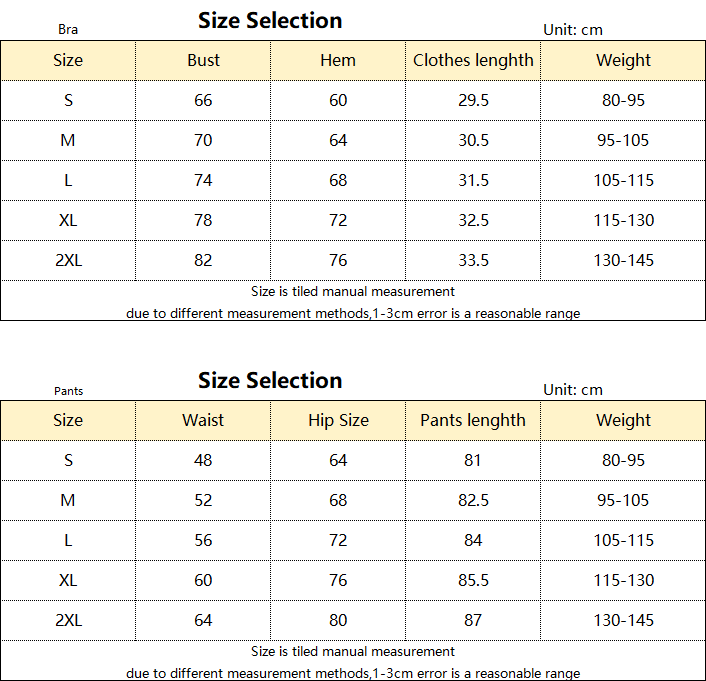Click the small Bra label above first table
Image resolution: width=706 pixels, height=681 pixels.
[x=68, y=30]
